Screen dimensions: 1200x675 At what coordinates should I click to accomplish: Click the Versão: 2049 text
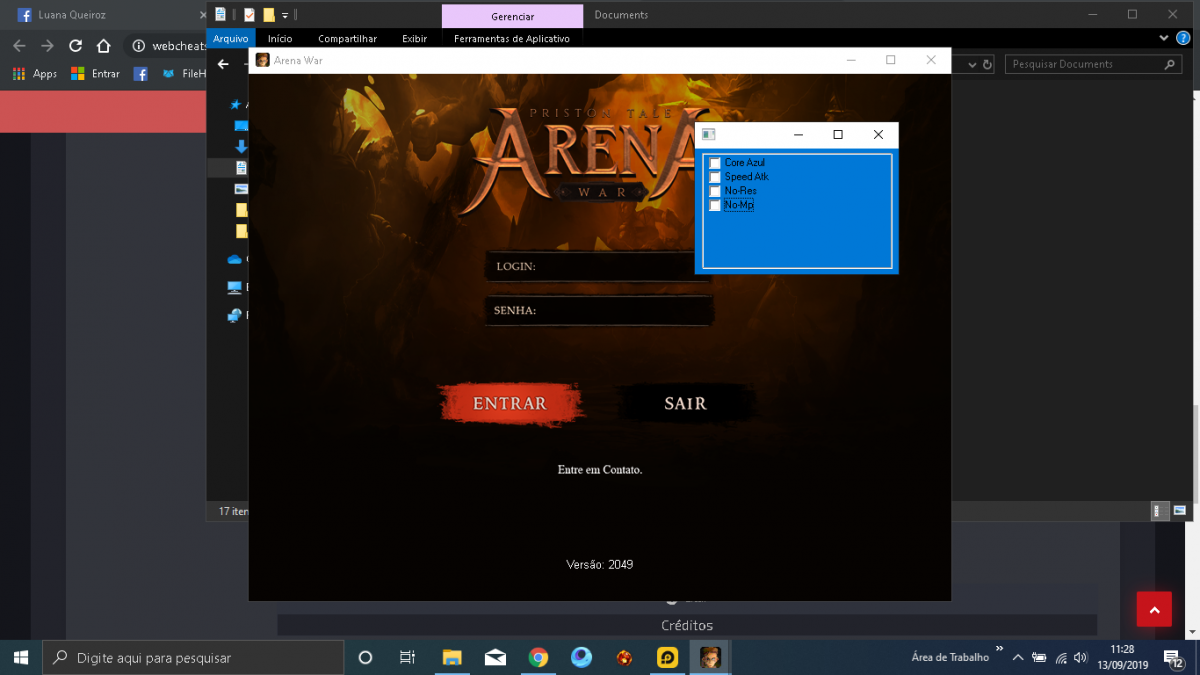click(x=600, y=564)
